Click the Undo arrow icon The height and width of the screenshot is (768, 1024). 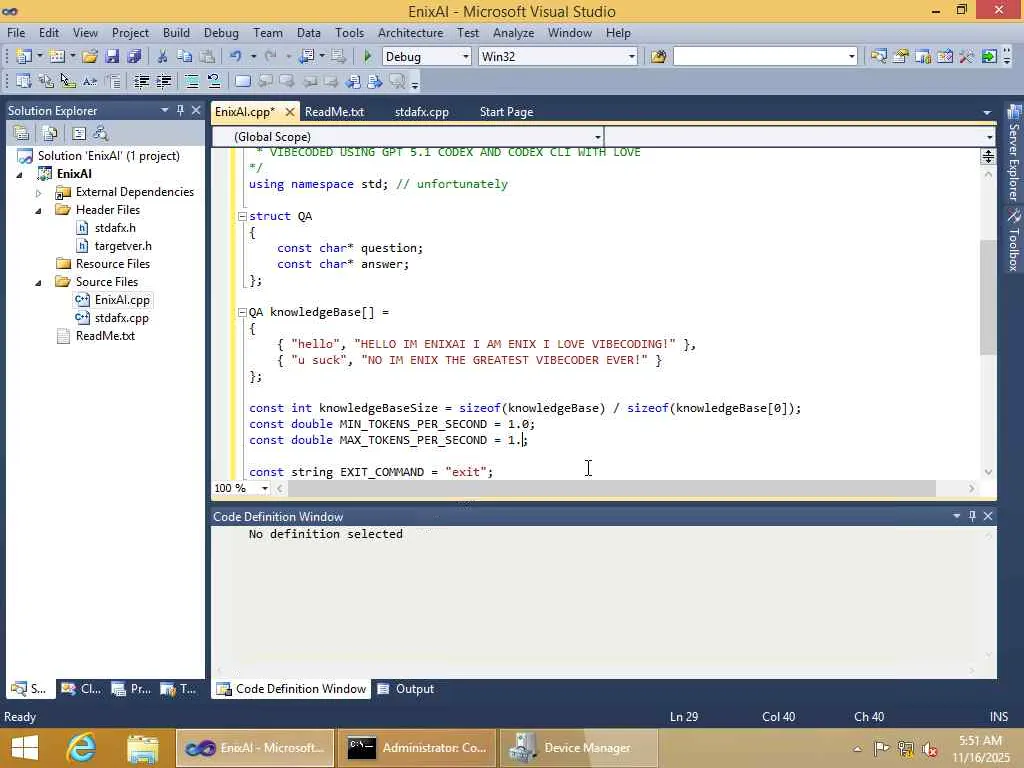click(236, 56)
